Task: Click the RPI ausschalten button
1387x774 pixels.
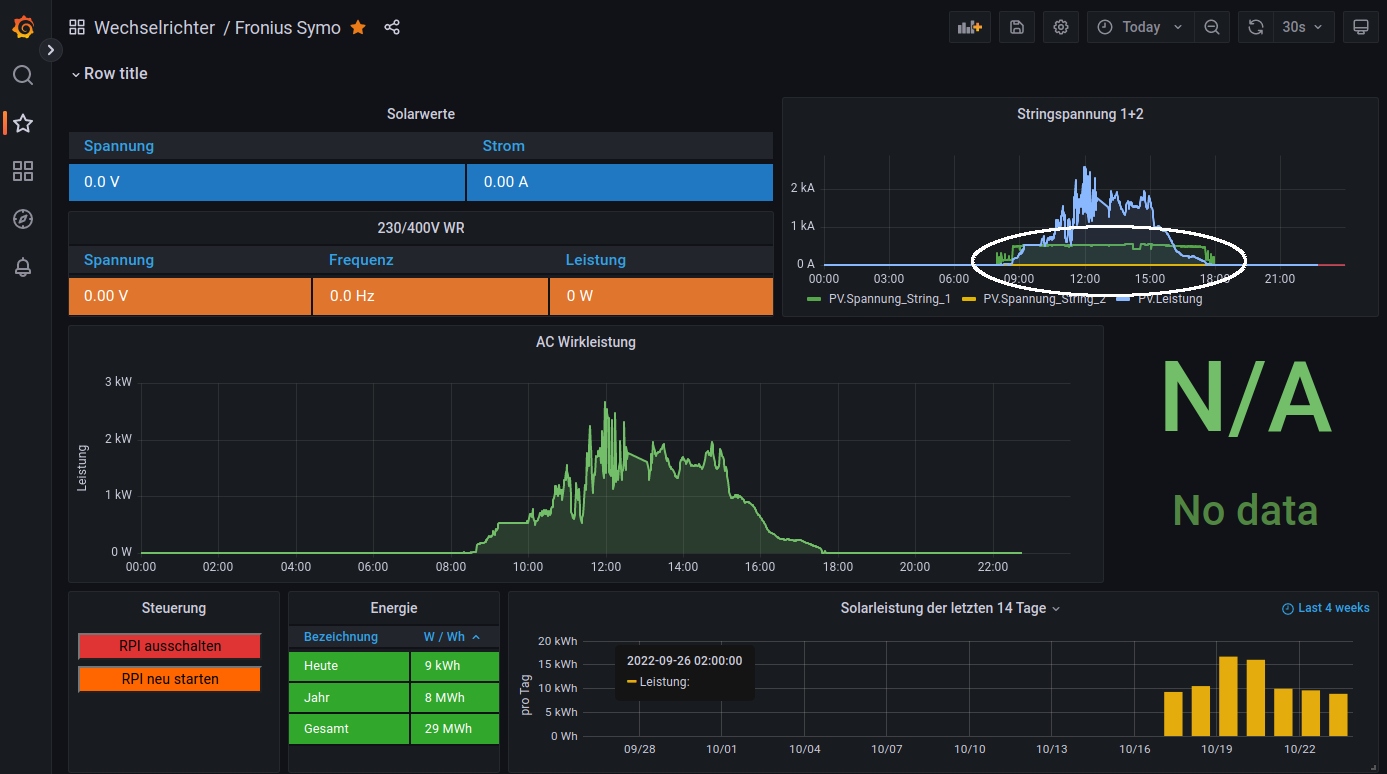Action: click(170, 646)
